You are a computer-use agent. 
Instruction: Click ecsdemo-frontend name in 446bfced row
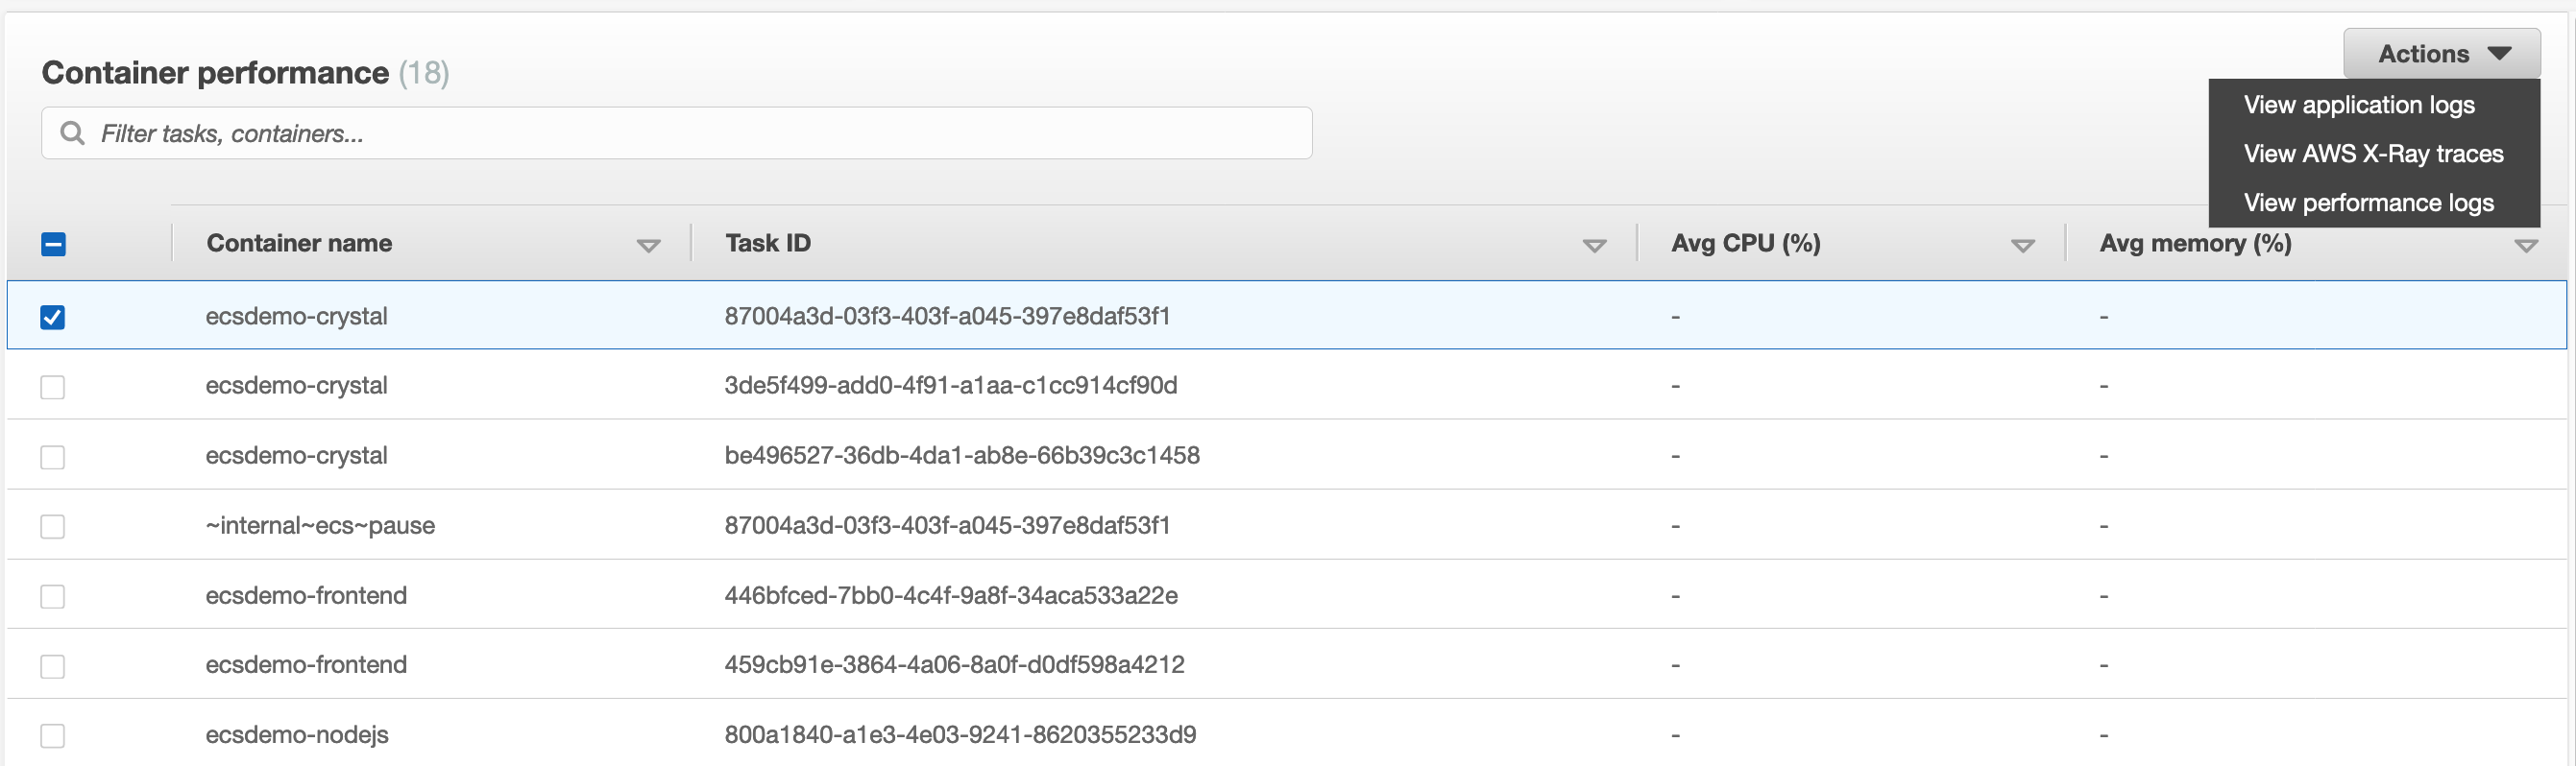point(306,595)
